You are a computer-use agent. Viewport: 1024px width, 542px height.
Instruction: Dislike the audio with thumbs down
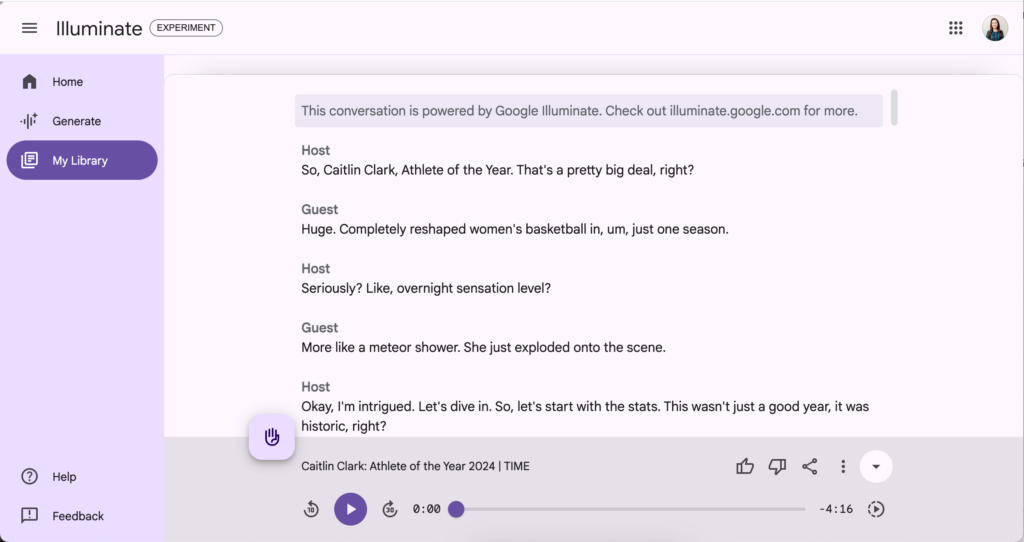pos(777,466)
